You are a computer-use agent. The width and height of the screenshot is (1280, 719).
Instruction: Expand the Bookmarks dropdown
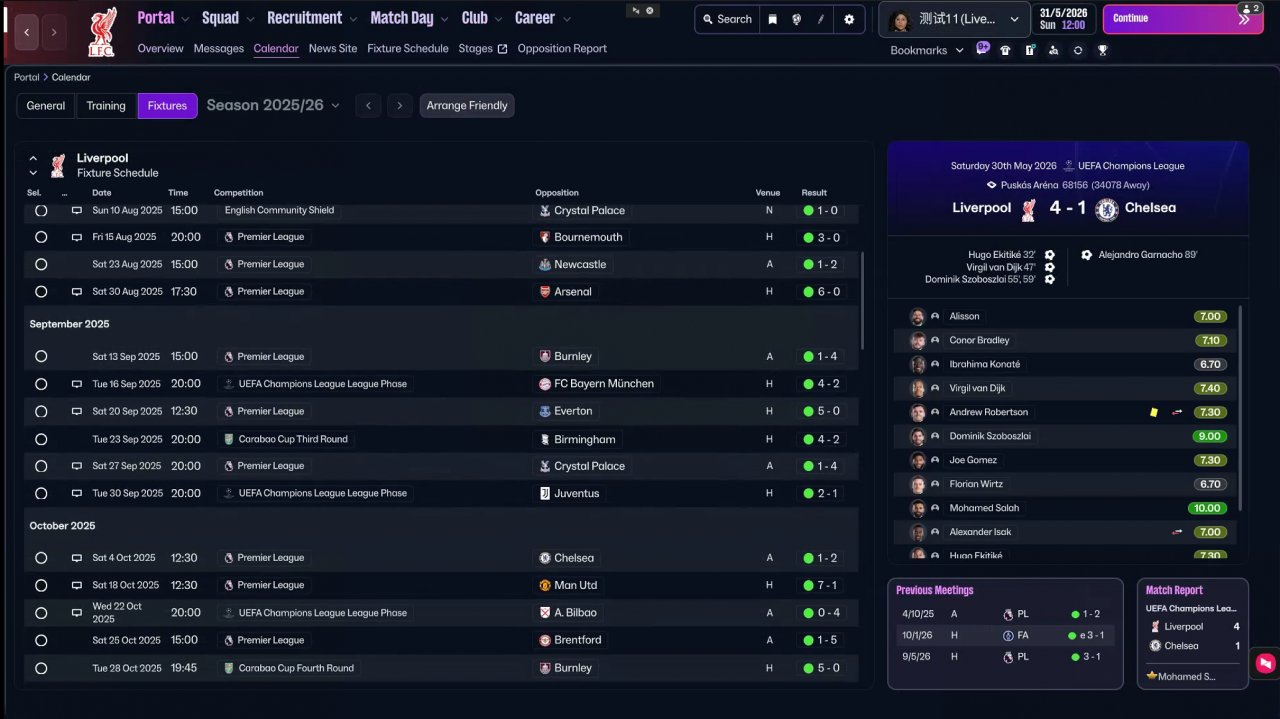[x=927, y=50]
